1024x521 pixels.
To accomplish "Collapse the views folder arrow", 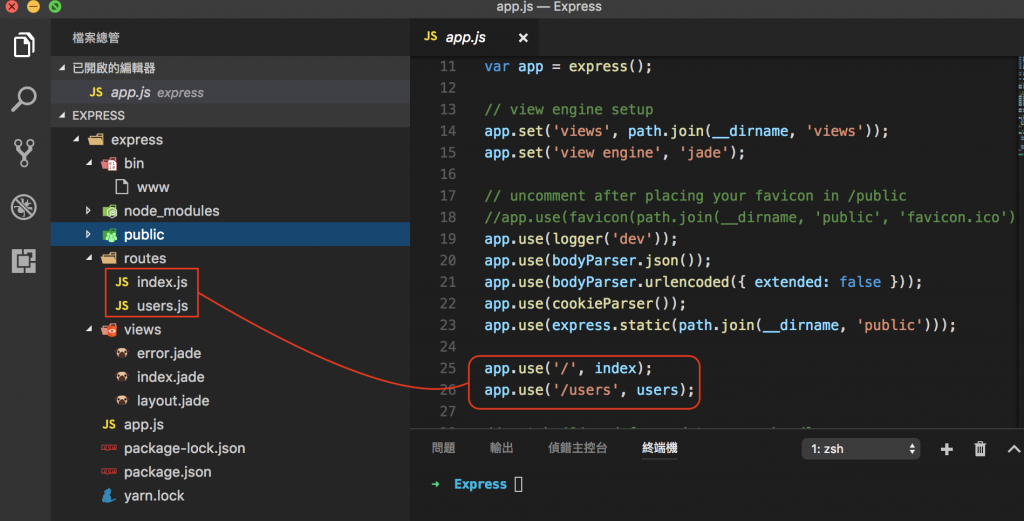I will [x=89, y=329].
